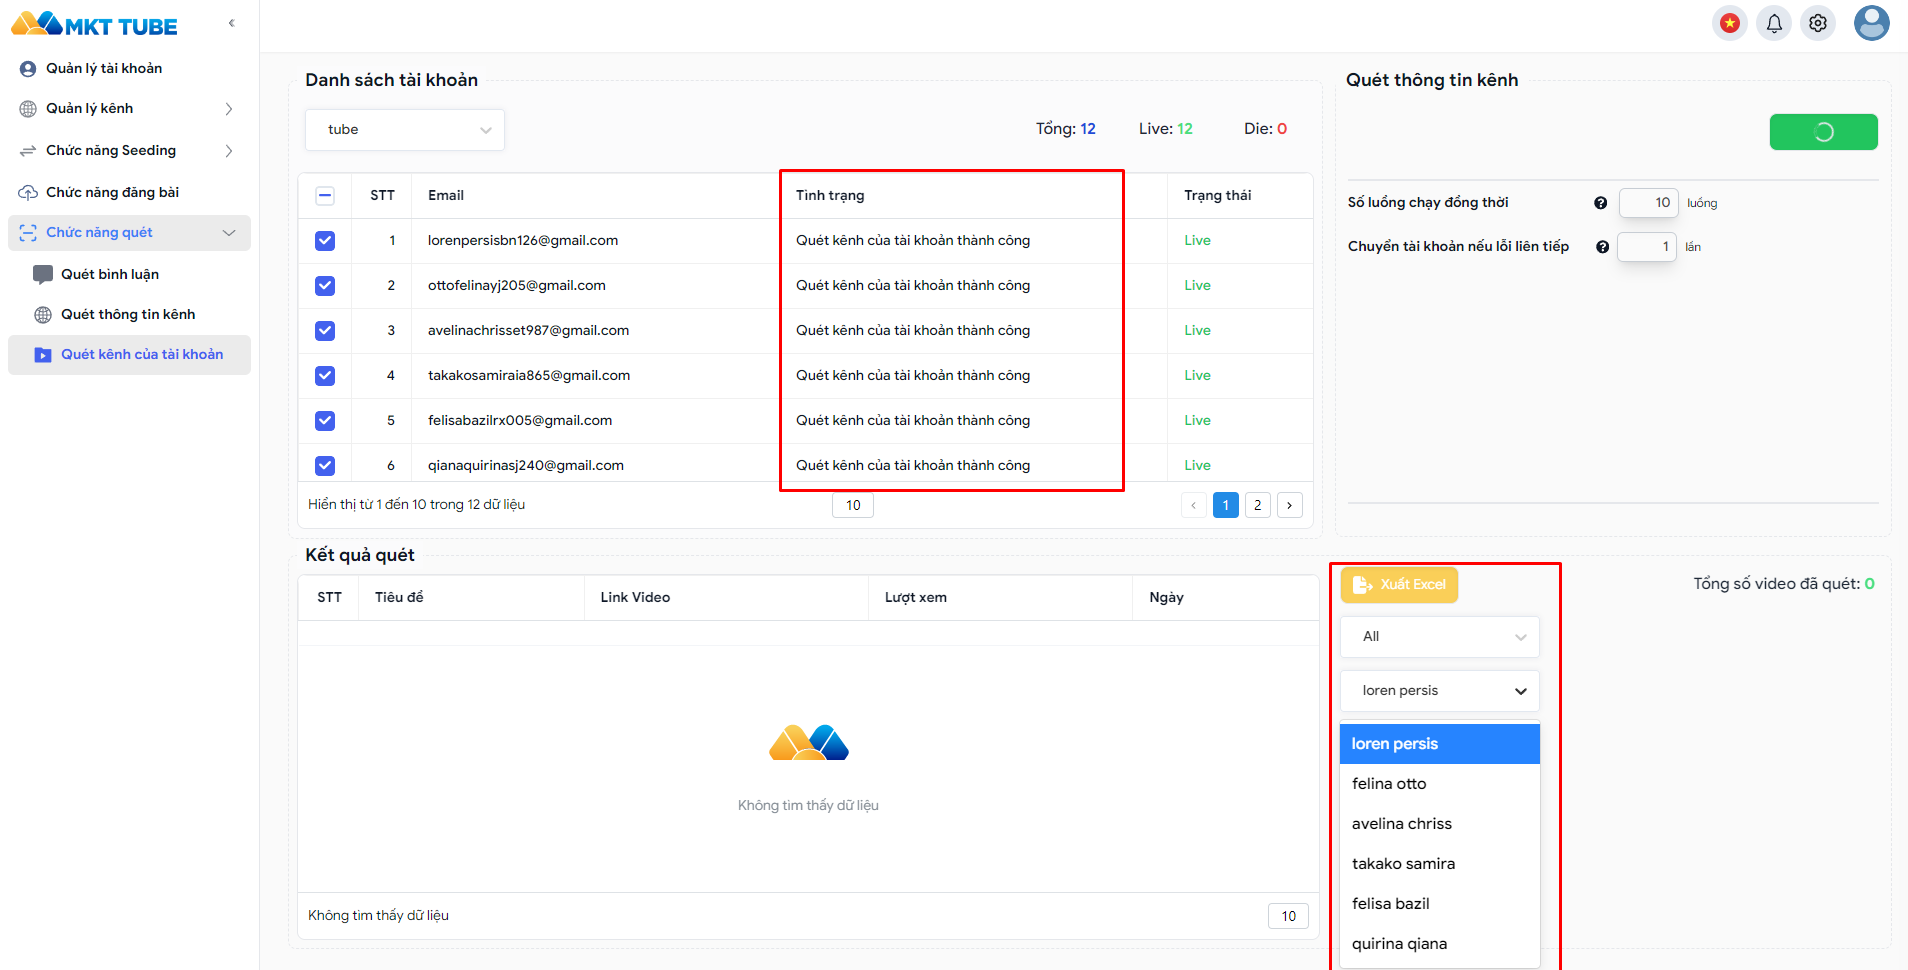Image resolution: width=1908 pixels, height=970 pixels.
Task: Click page-size box in account table footer
Action: click(x=853, y=506)
